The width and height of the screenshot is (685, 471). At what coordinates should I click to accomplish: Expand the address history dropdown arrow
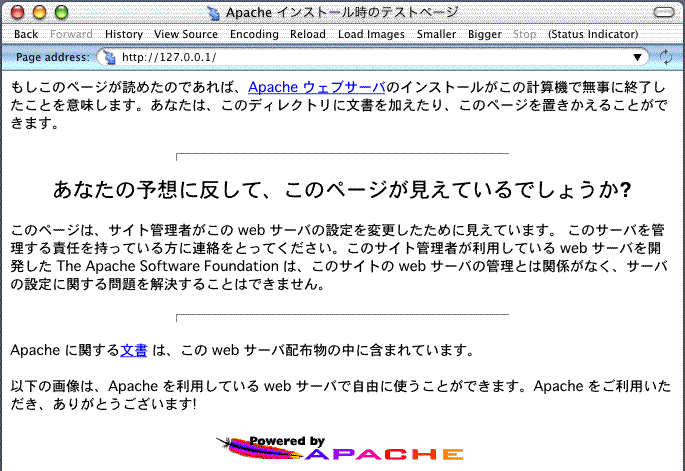[637, 57]
